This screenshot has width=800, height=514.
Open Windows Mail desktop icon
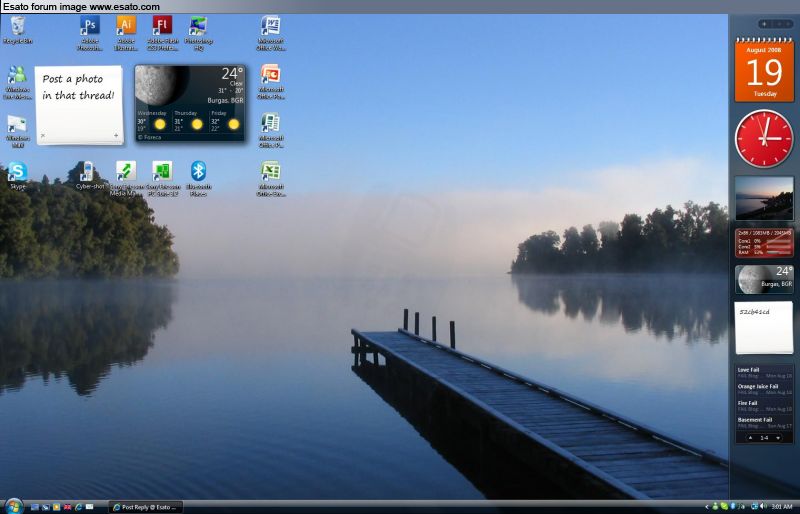17,130
